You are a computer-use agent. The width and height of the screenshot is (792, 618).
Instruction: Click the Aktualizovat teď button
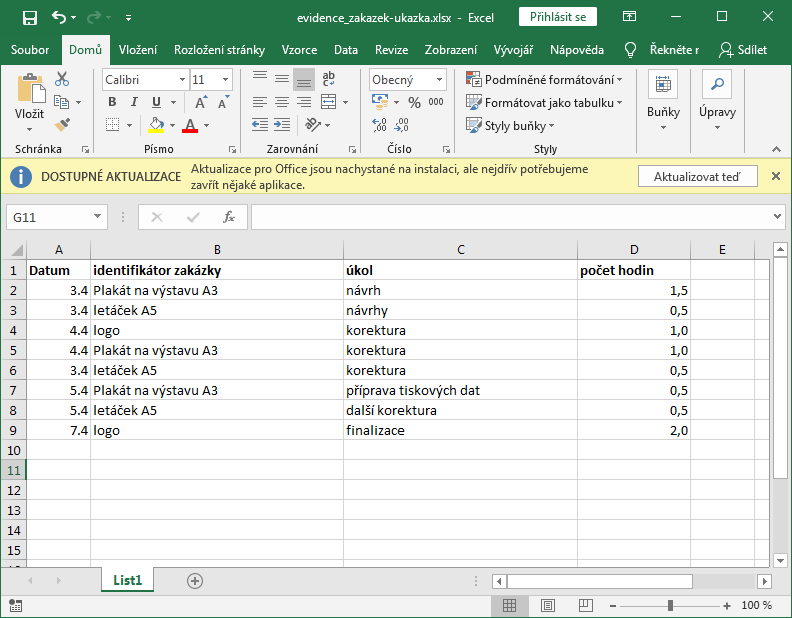pos(696,177)
